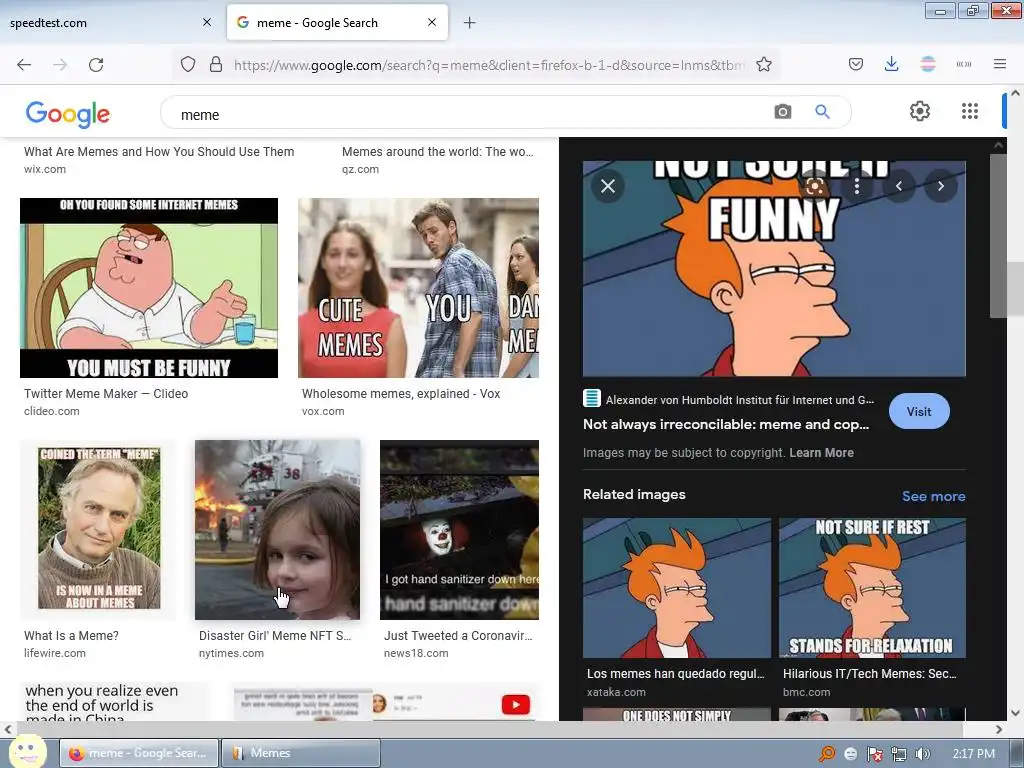Bookmark this page with the star
The width and height of the screenshot is (1024, 768).
coord(764,65)
